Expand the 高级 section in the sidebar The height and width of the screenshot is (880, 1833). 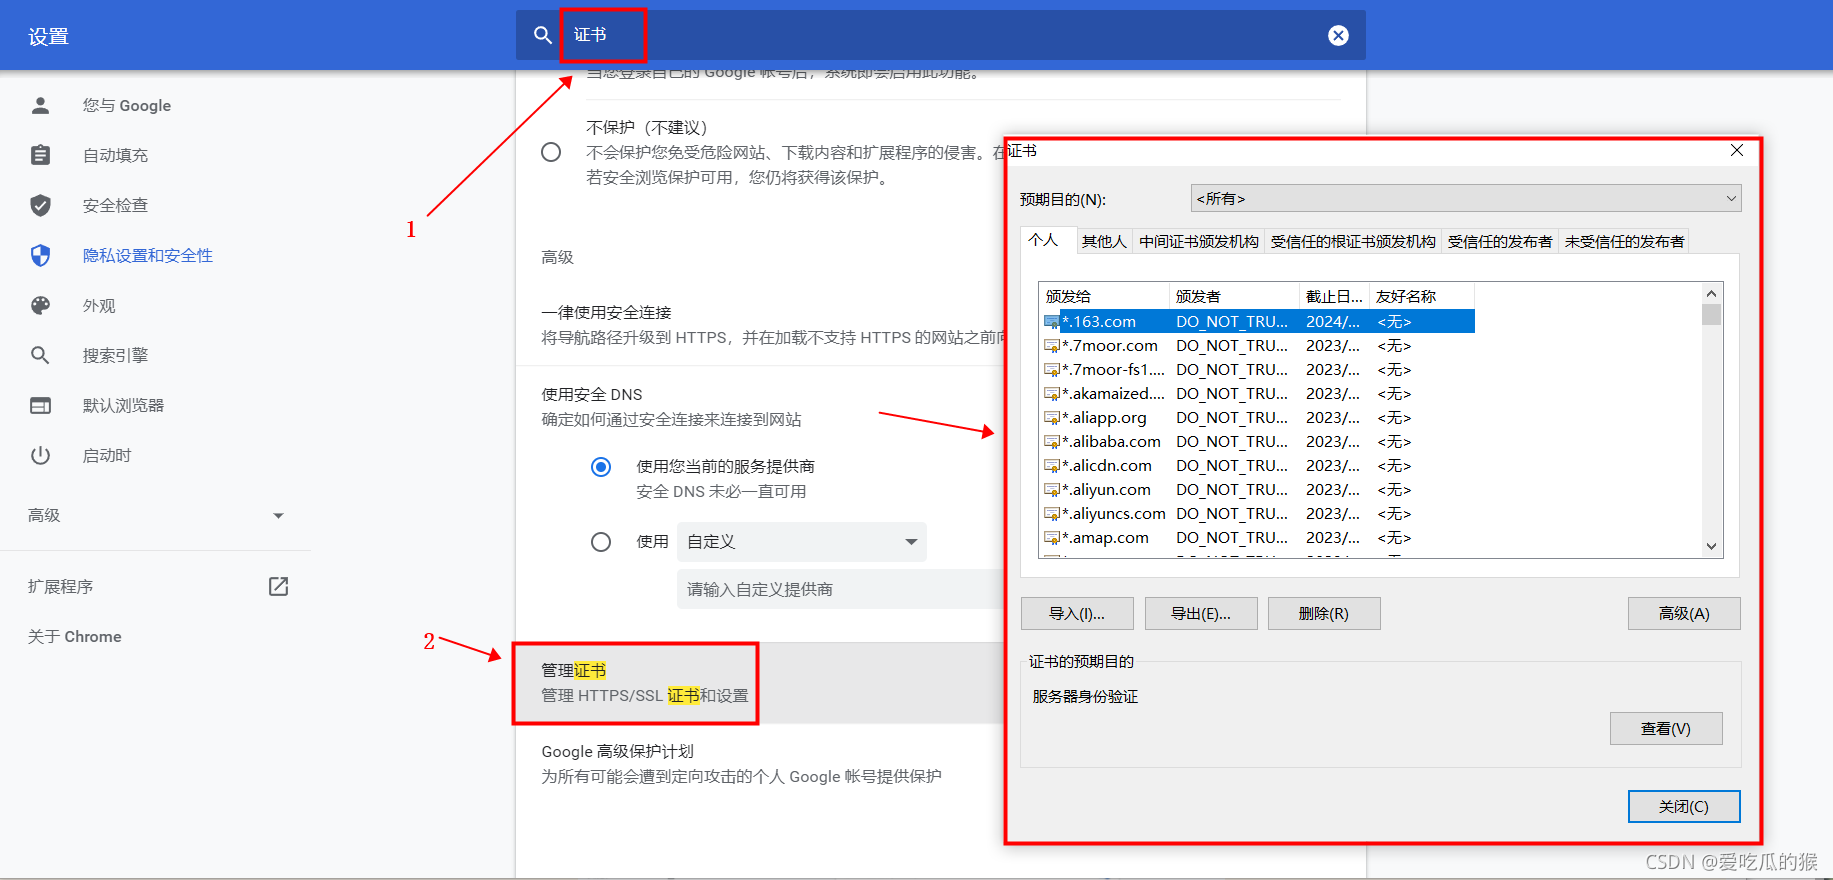(x=155, y=515)
